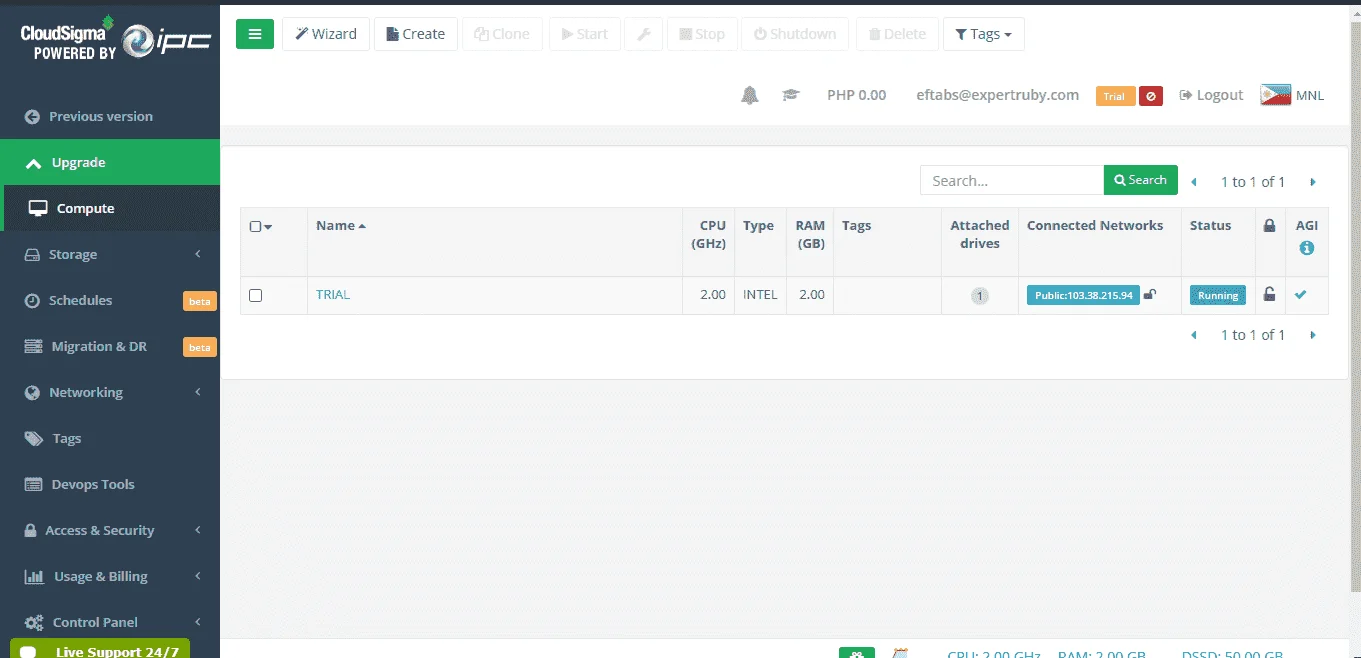Select Upgrade in the sidebar
Viewport: 1361px width, 658px height.
(110, 162)
